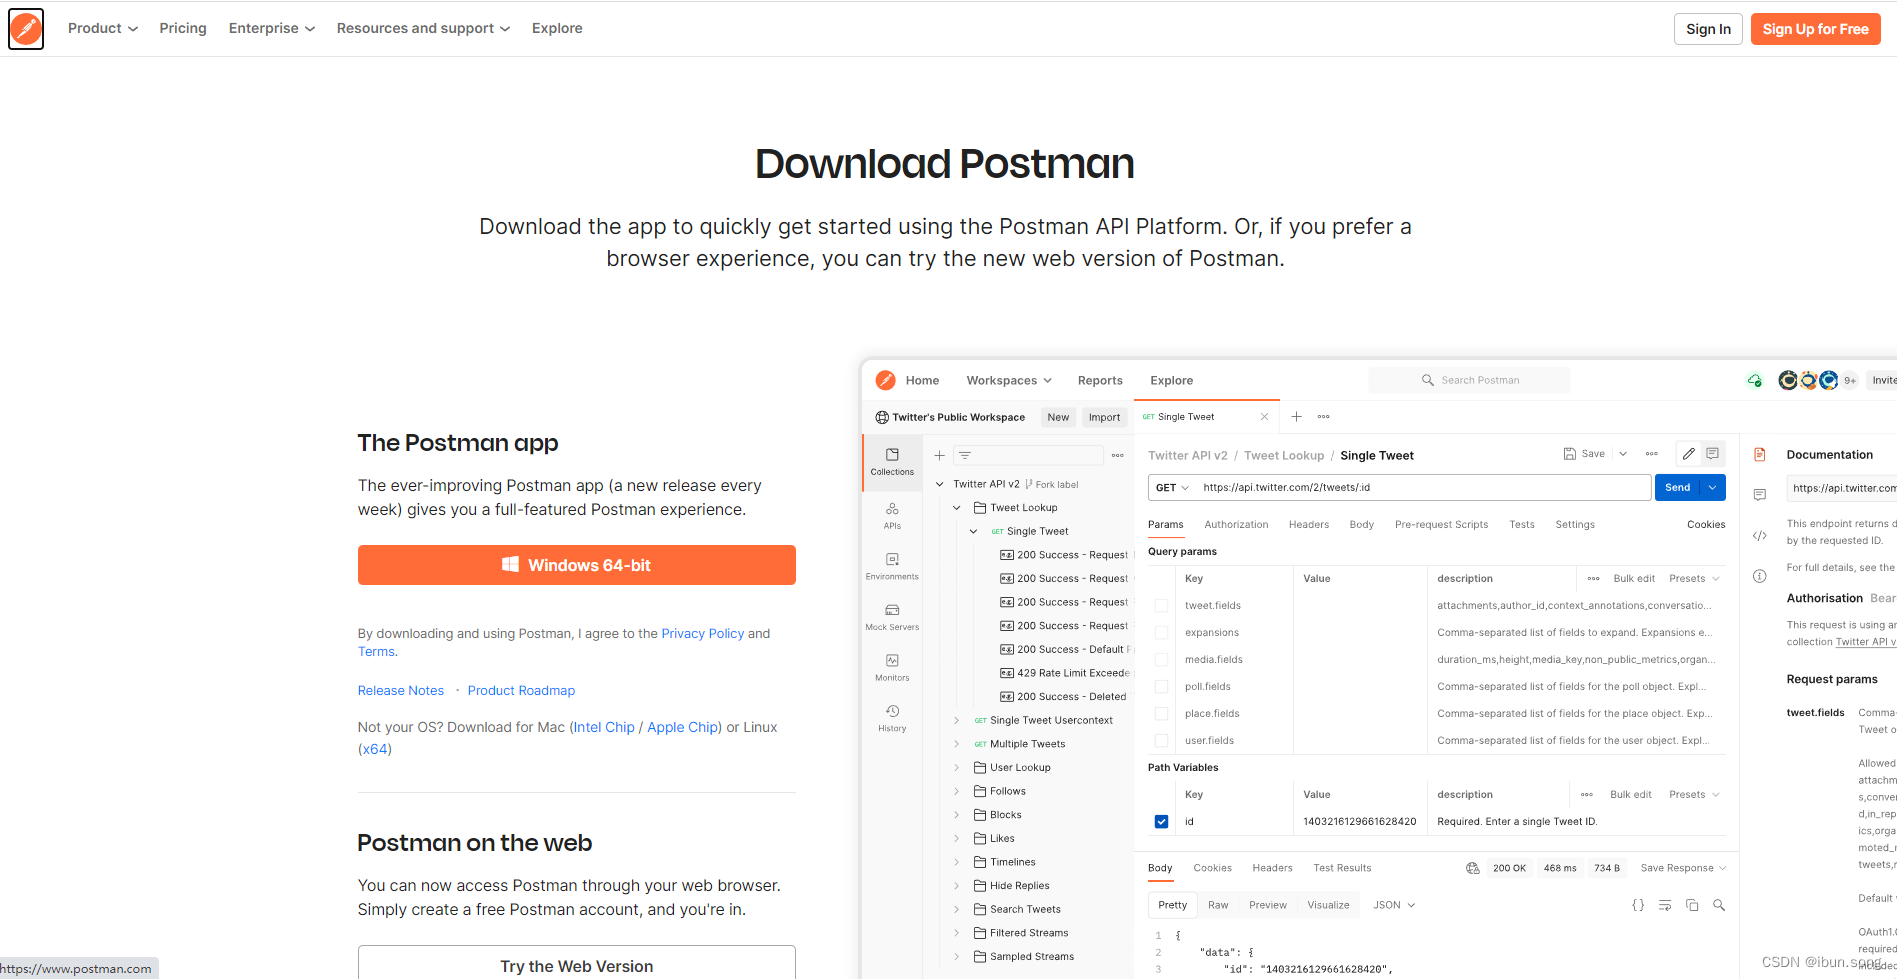Switch to the Authorization tab
The image size is (1897, 979).
pos(1236,524)
